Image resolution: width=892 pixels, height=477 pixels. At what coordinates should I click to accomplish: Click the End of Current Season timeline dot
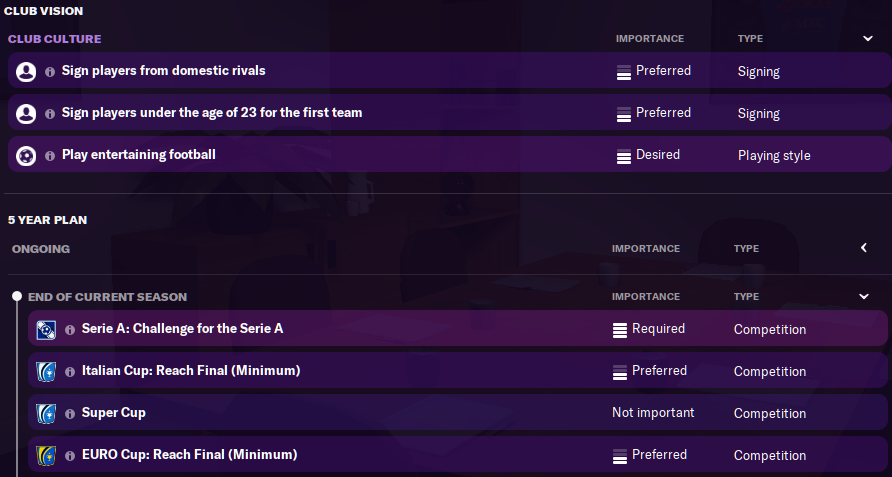pos(16,297)
